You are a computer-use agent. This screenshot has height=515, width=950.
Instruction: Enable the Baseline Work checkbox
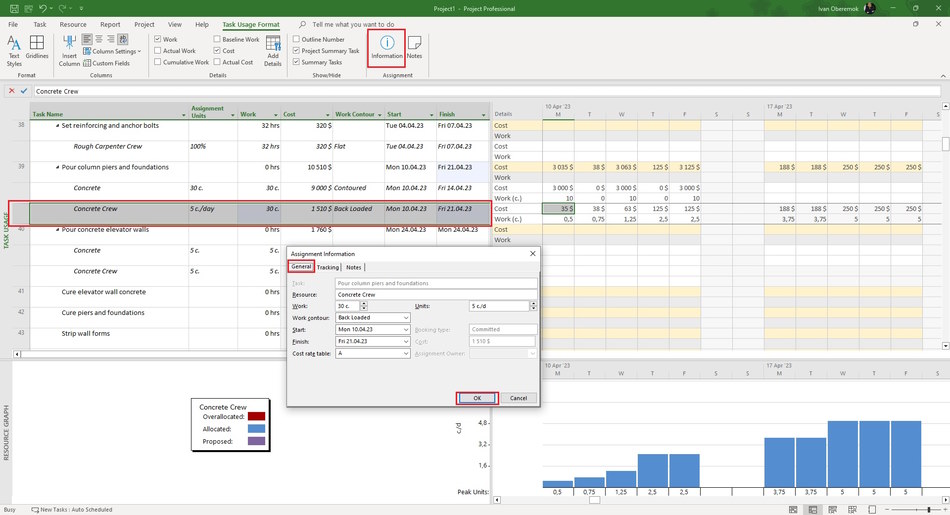tap(217, 39)
